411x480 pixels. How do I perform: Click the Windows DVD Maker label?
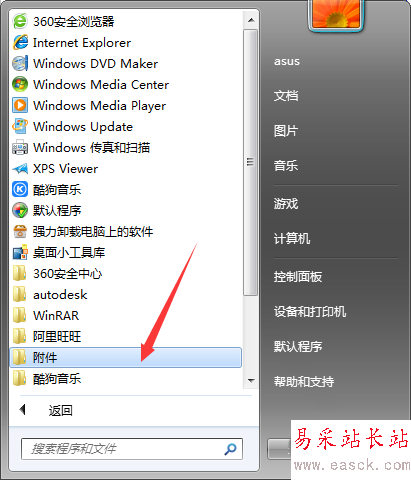(x=95, y=64)
